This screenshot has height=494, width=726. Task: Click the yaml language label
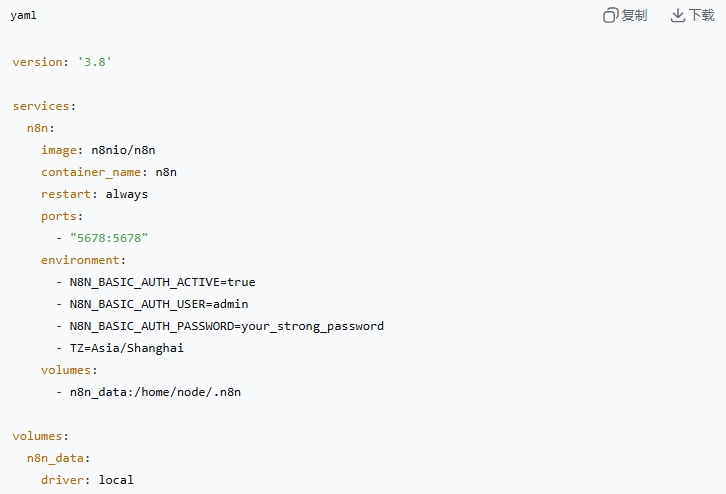click(24, 15)
